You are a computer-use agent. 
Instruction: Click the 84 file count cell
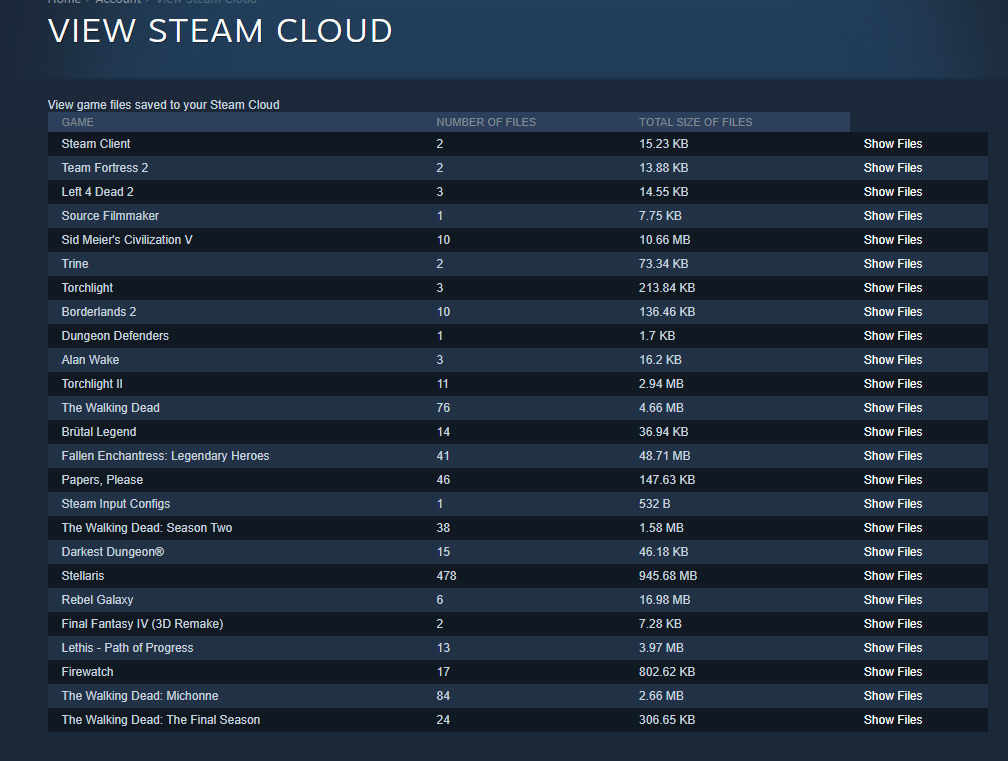[x=443, y=695]
